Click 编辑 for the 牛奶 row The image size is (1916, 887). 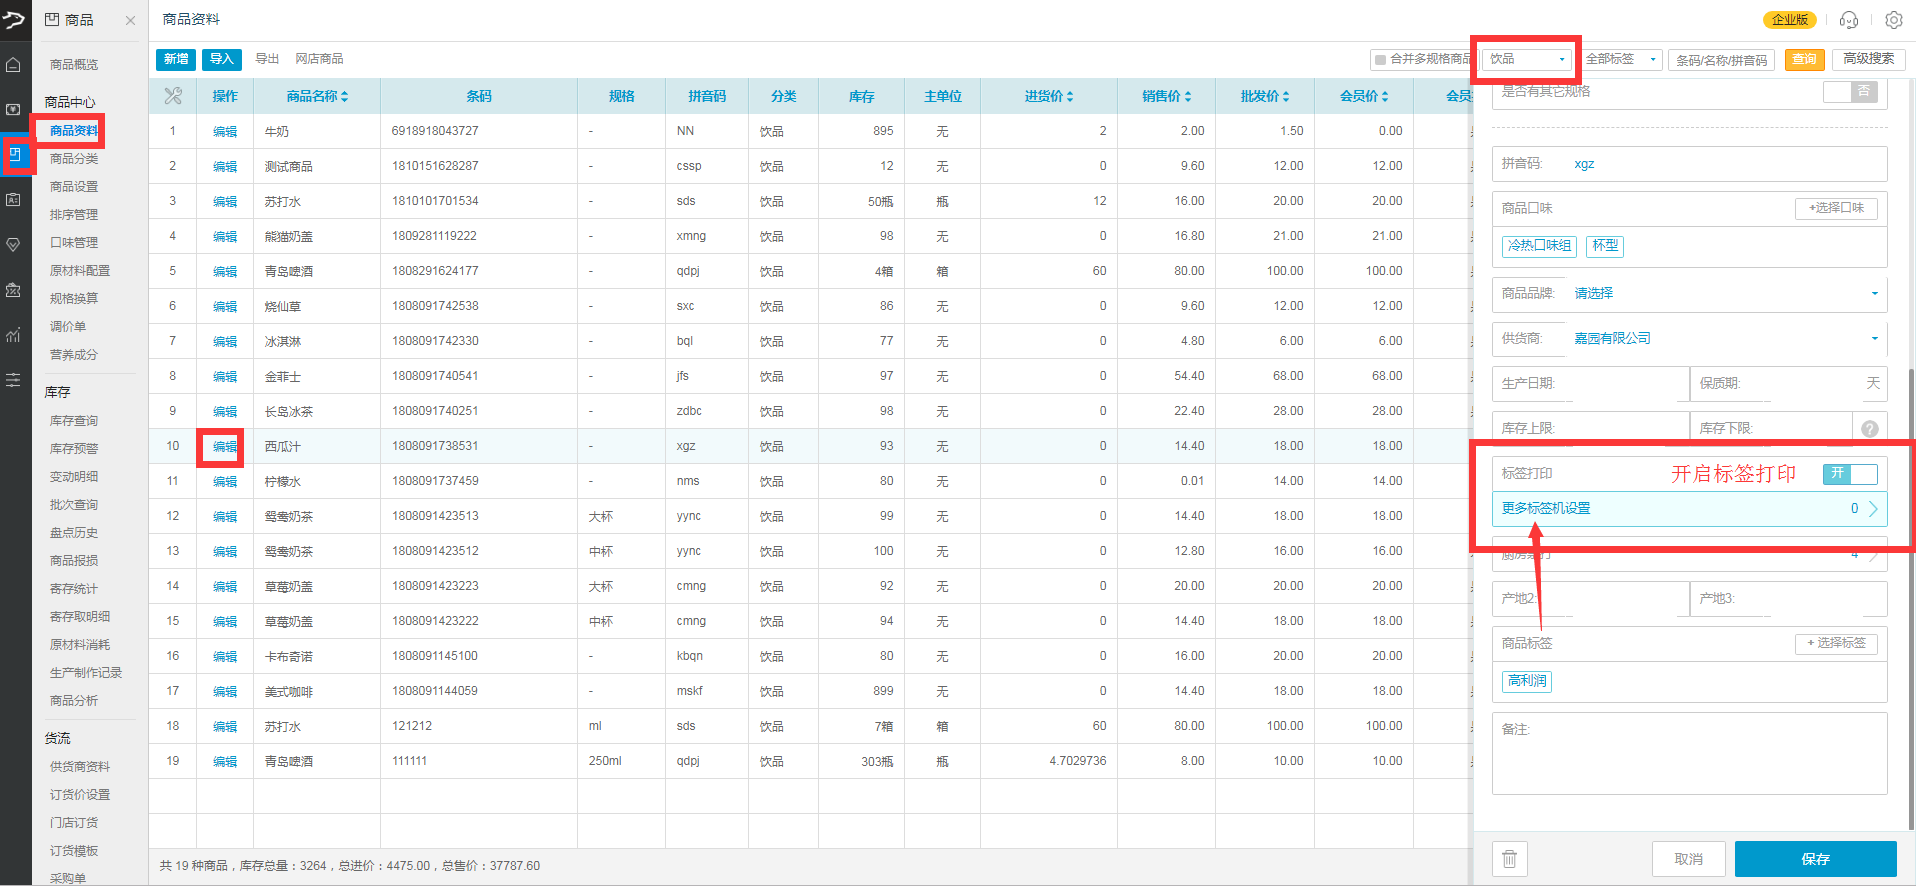225,132
